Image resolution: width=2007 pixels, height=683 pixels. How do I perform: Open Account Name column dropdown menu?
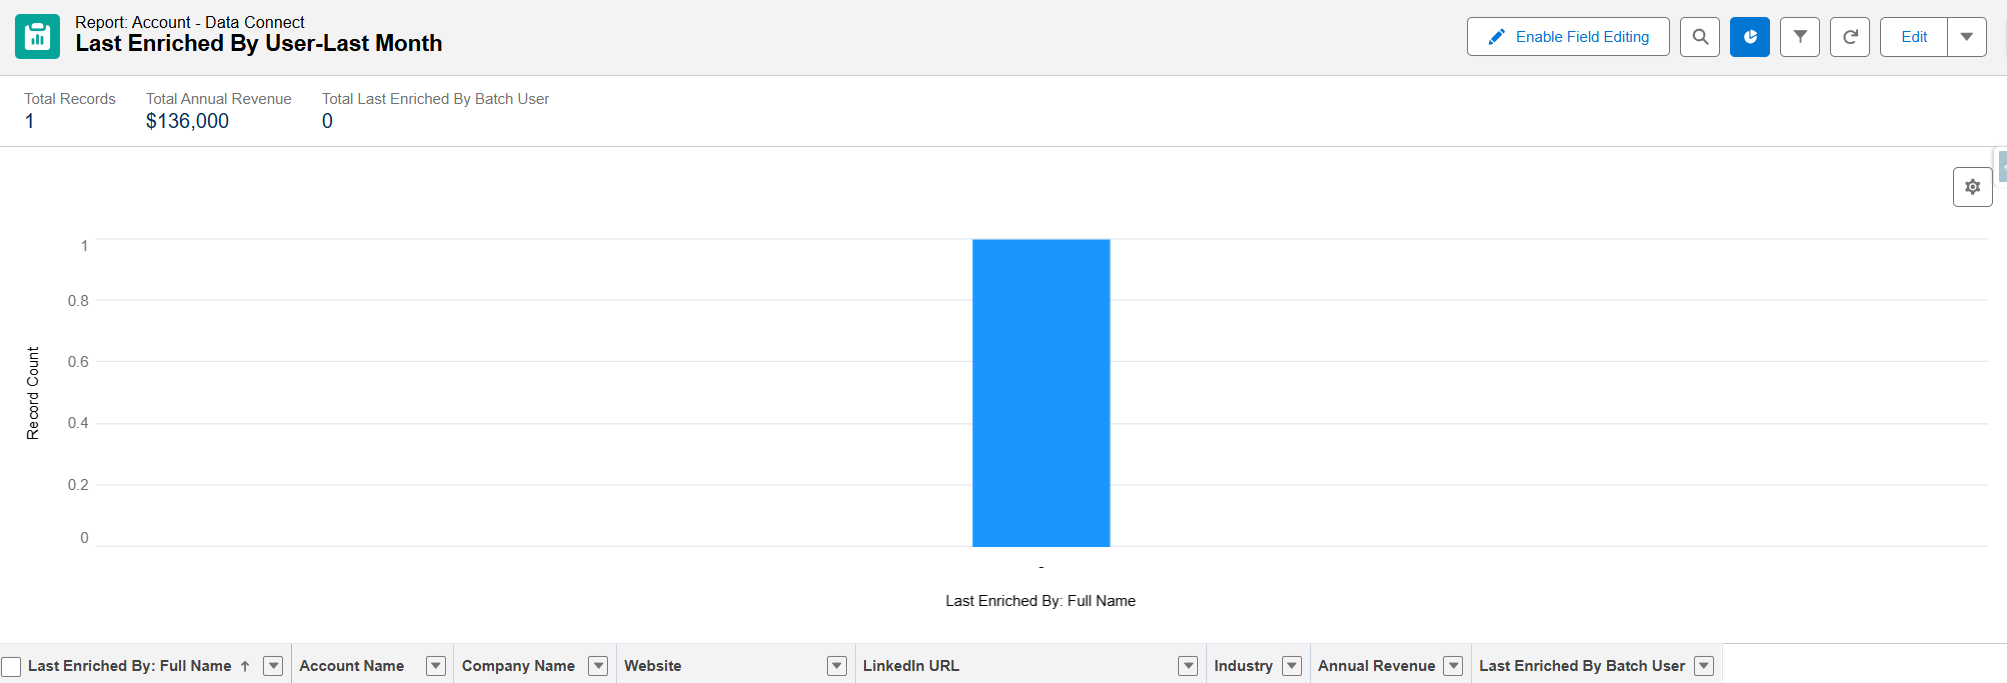click(x=436, y=666)
